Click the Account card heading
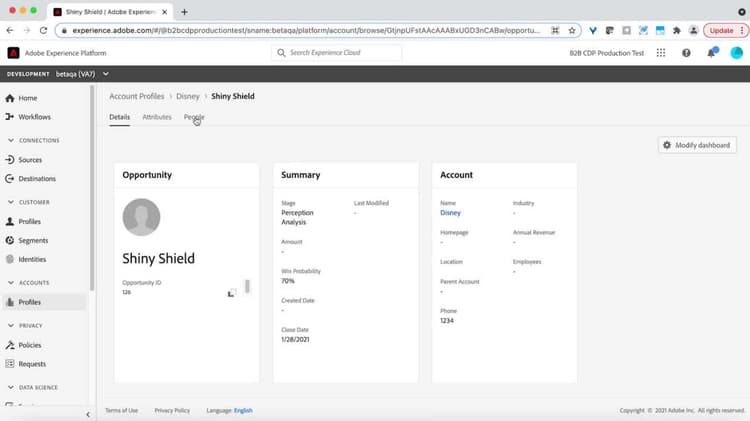The height and width of the screenshot is (421, 750). click(456, 175)
